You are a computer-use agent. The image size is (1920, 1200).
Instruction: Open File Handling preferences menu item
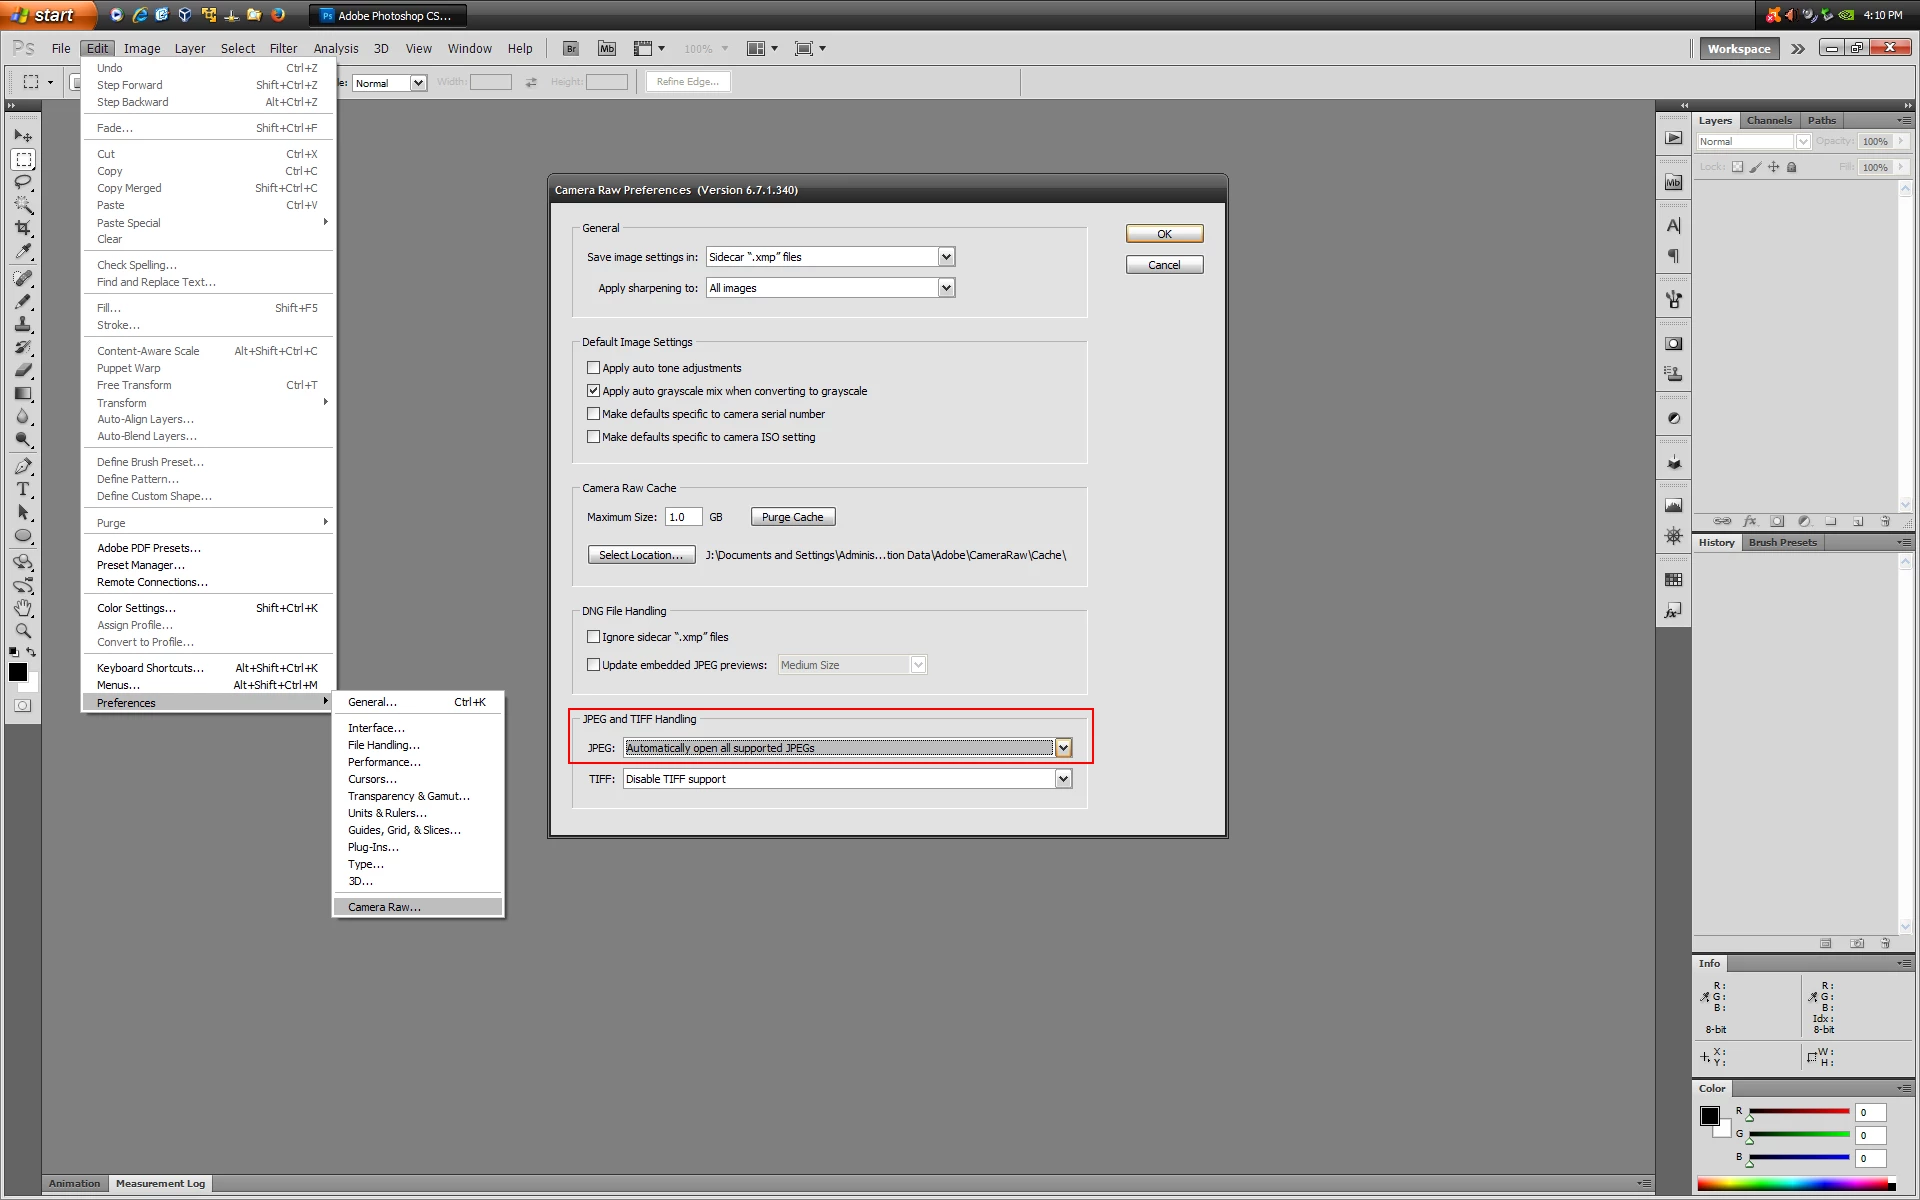(383, 745)
